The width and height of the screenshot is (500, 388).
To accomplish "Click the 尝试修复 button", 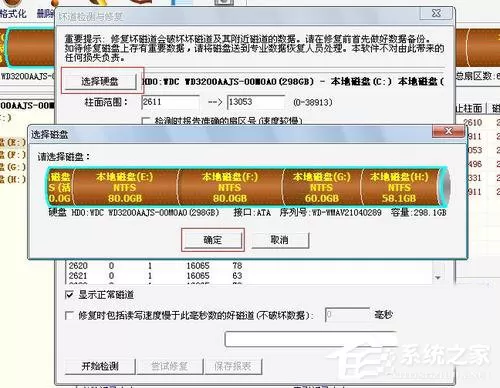I will coord(169,366).
